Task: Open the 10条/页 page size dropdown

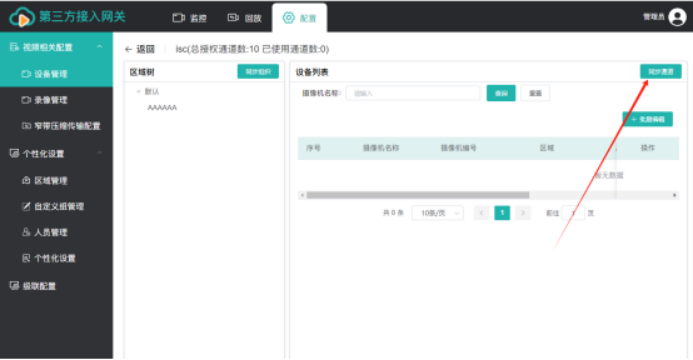Action: point(438,213)
